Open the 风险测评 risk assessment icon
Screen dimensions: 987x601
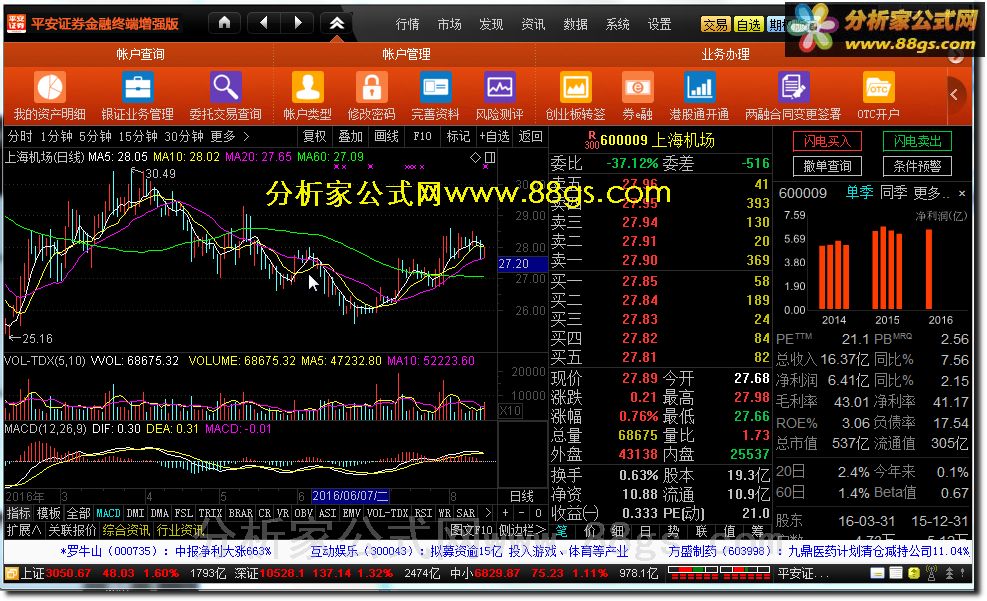coord(500,87)
